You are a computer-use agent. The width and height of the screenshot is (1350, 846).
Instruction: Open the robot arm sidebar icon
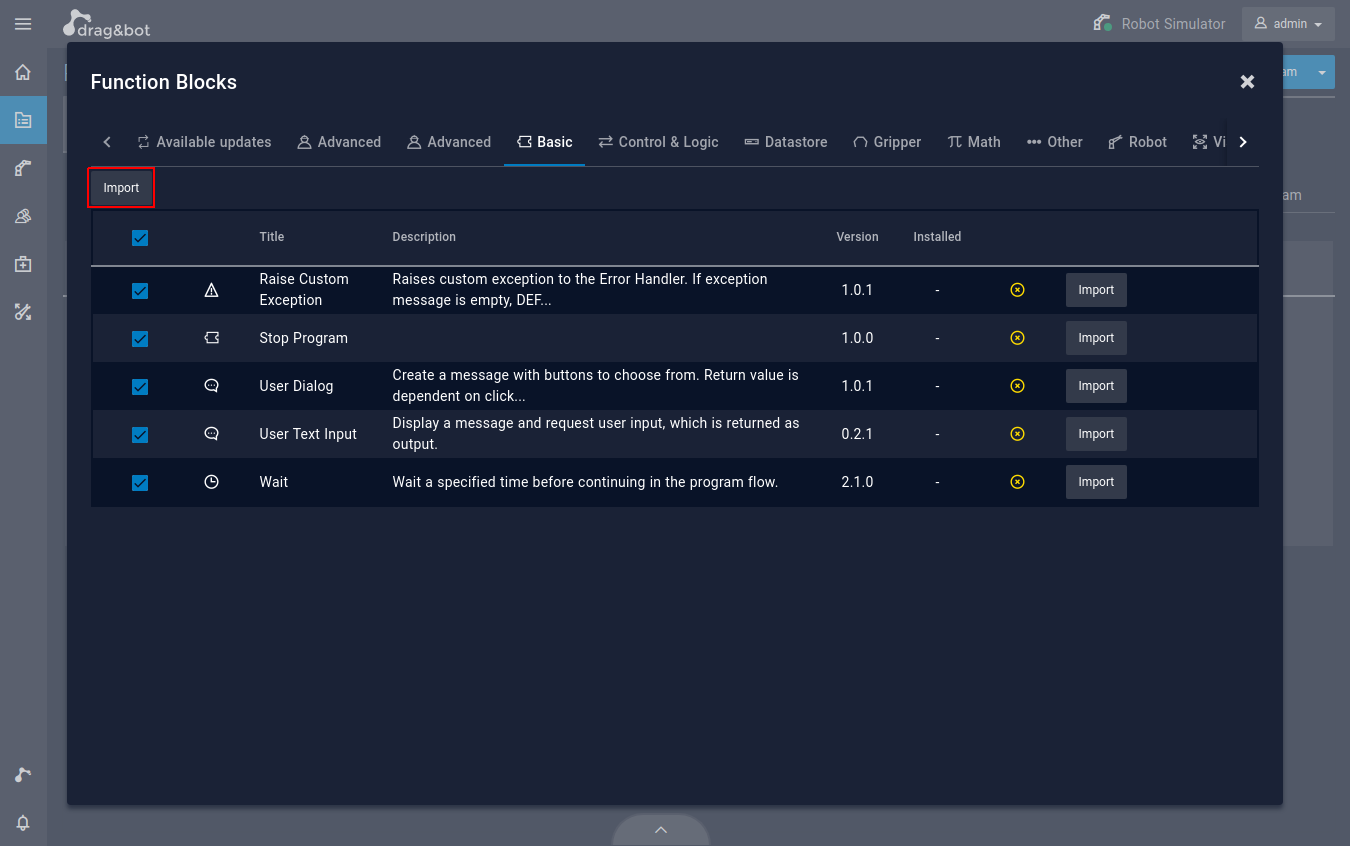(x=23, y=168)
